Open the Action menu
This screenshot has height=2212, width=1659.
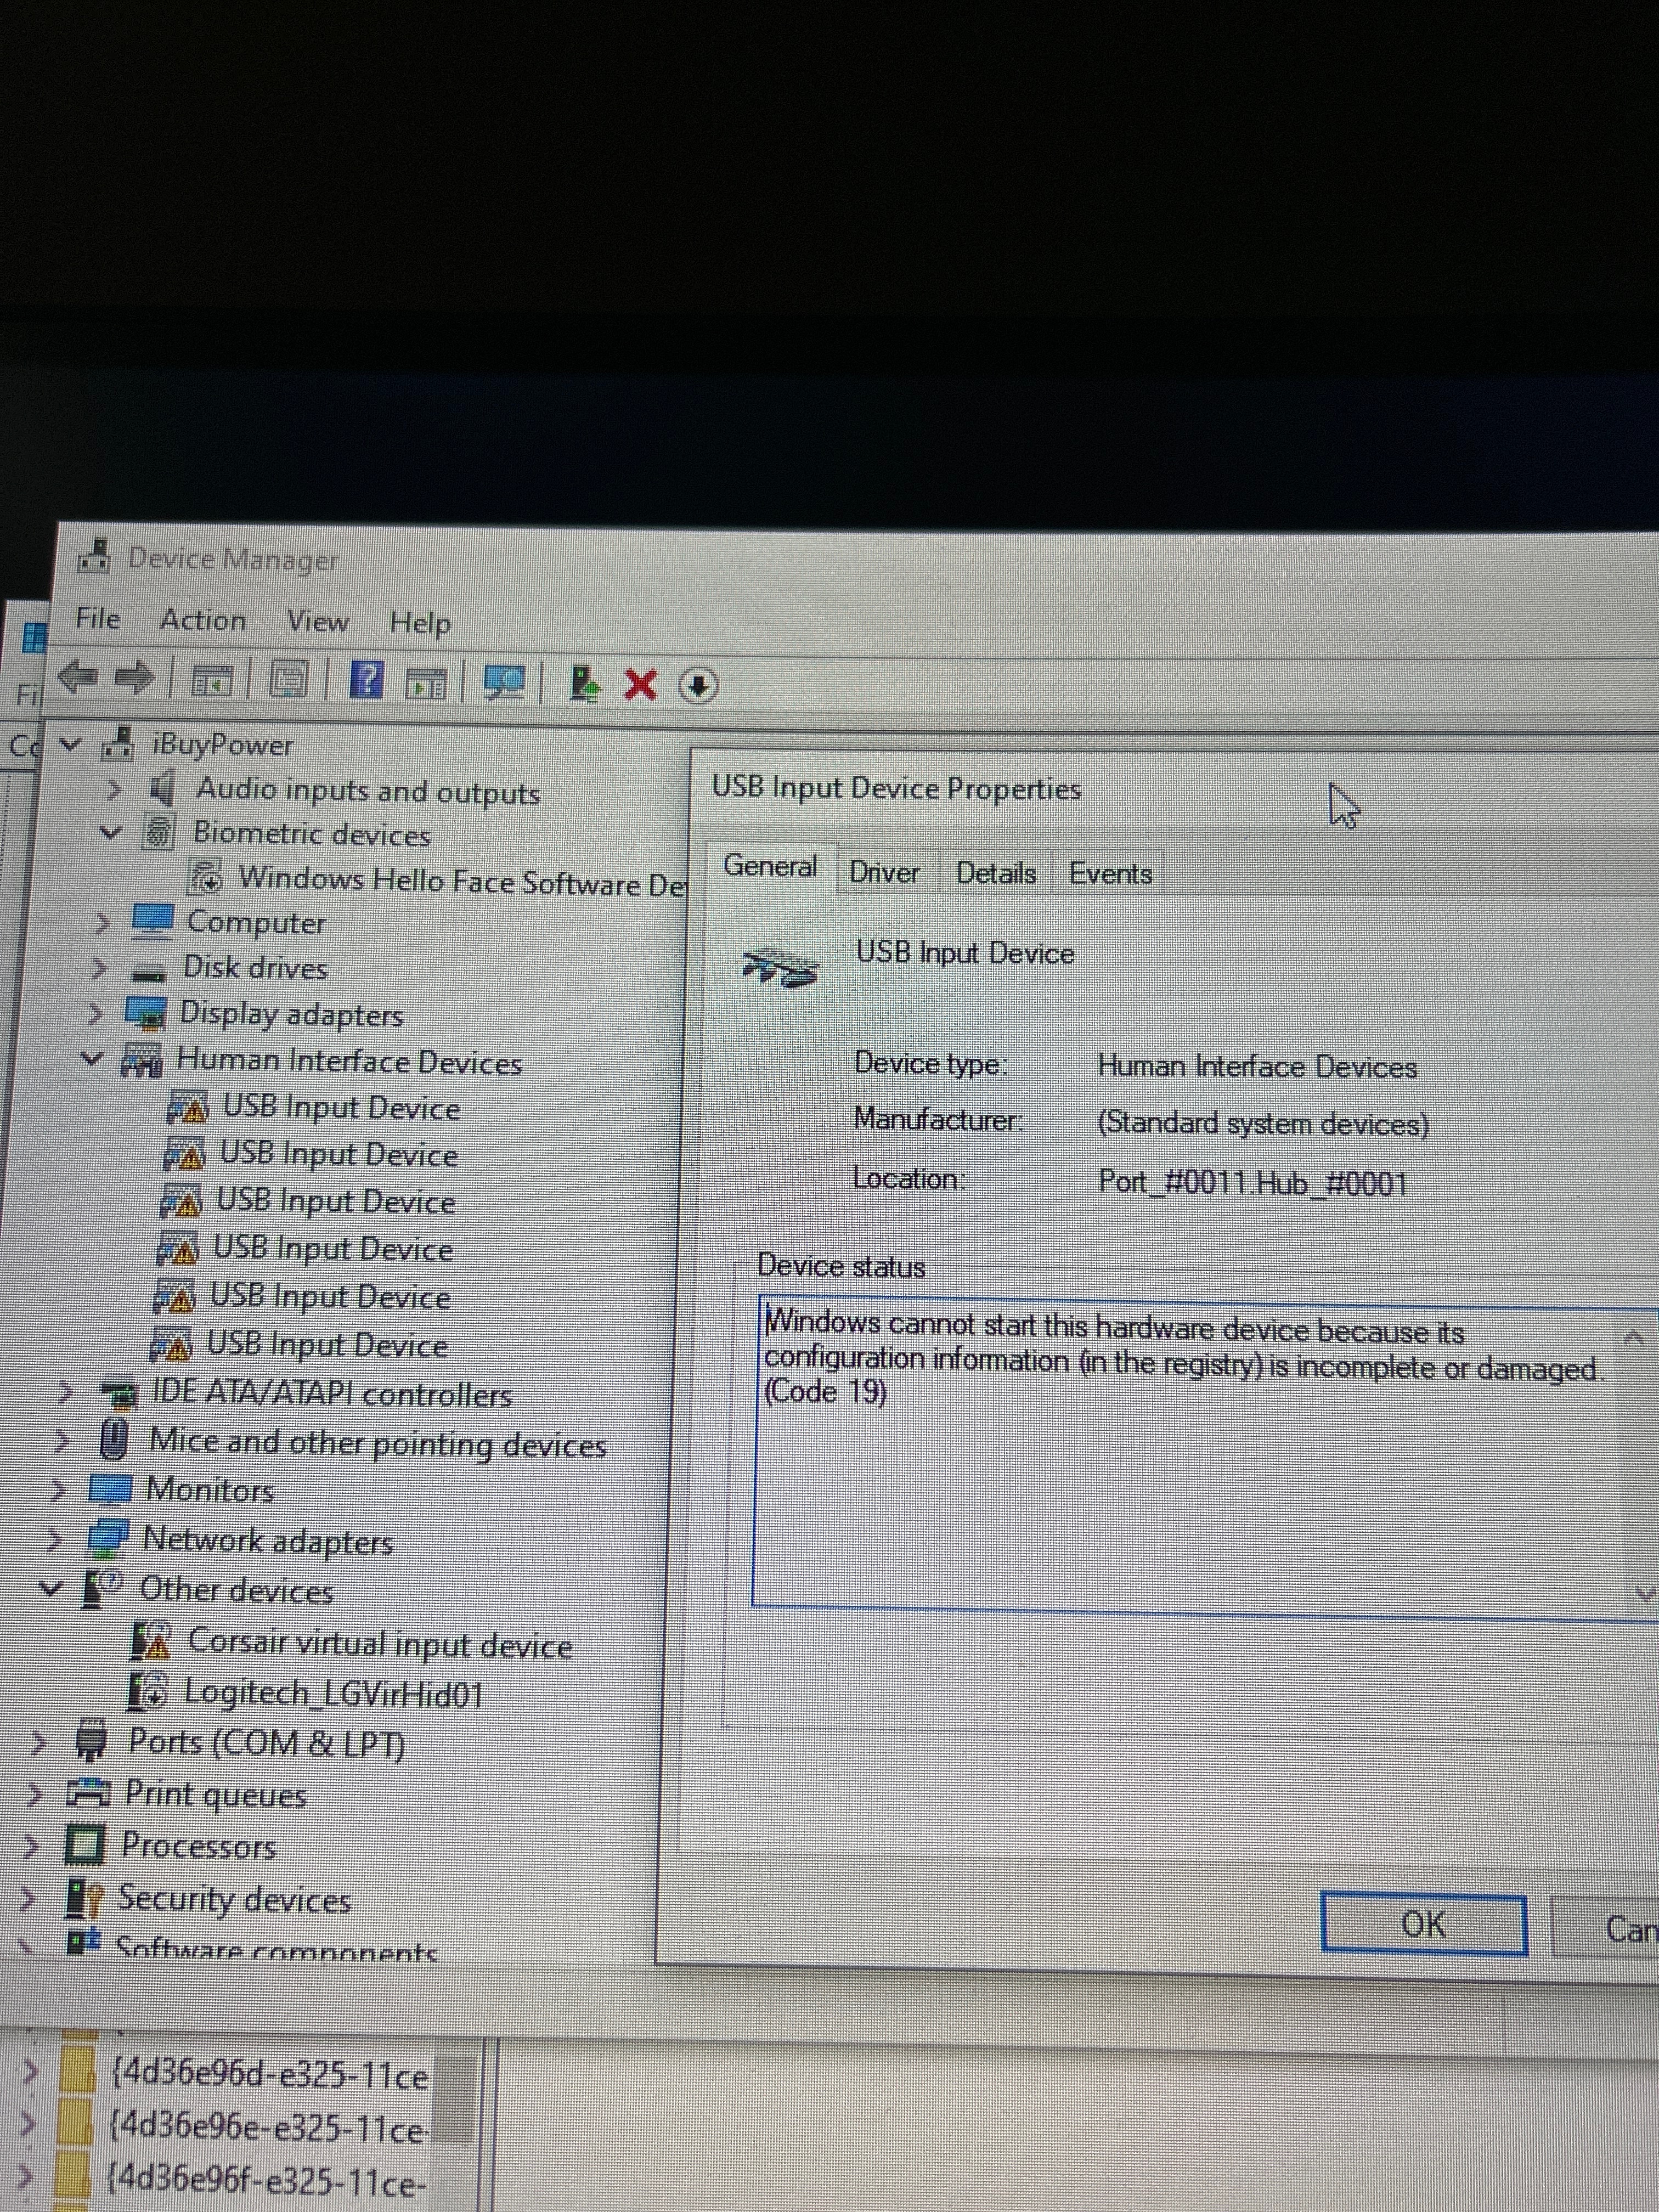[203, 620]
